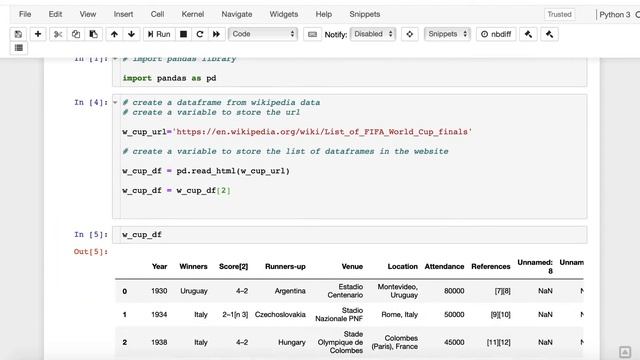Click the Attendance column header
640x360 pixels.
444,267
